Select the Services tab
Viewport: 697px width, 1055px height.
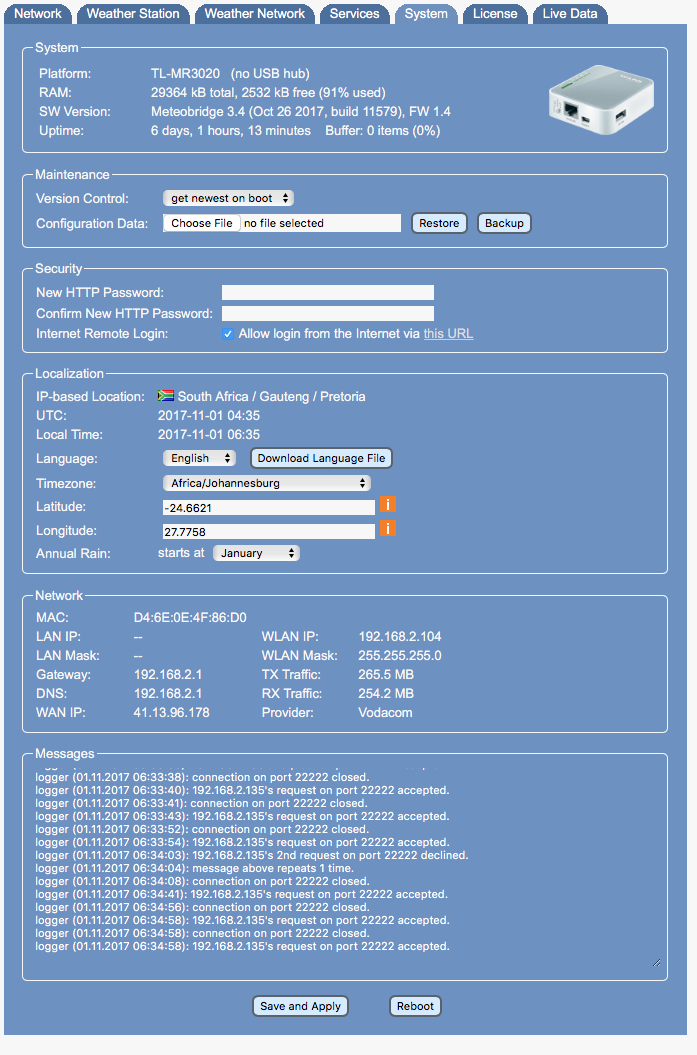click(354, 14)
